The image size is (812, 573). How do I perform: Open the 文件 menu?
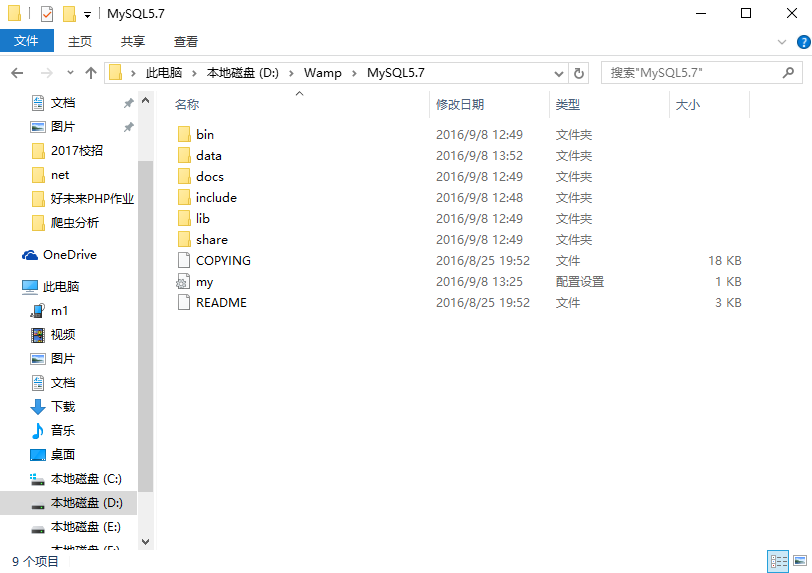pyautogui.click(x=26, y=41)
